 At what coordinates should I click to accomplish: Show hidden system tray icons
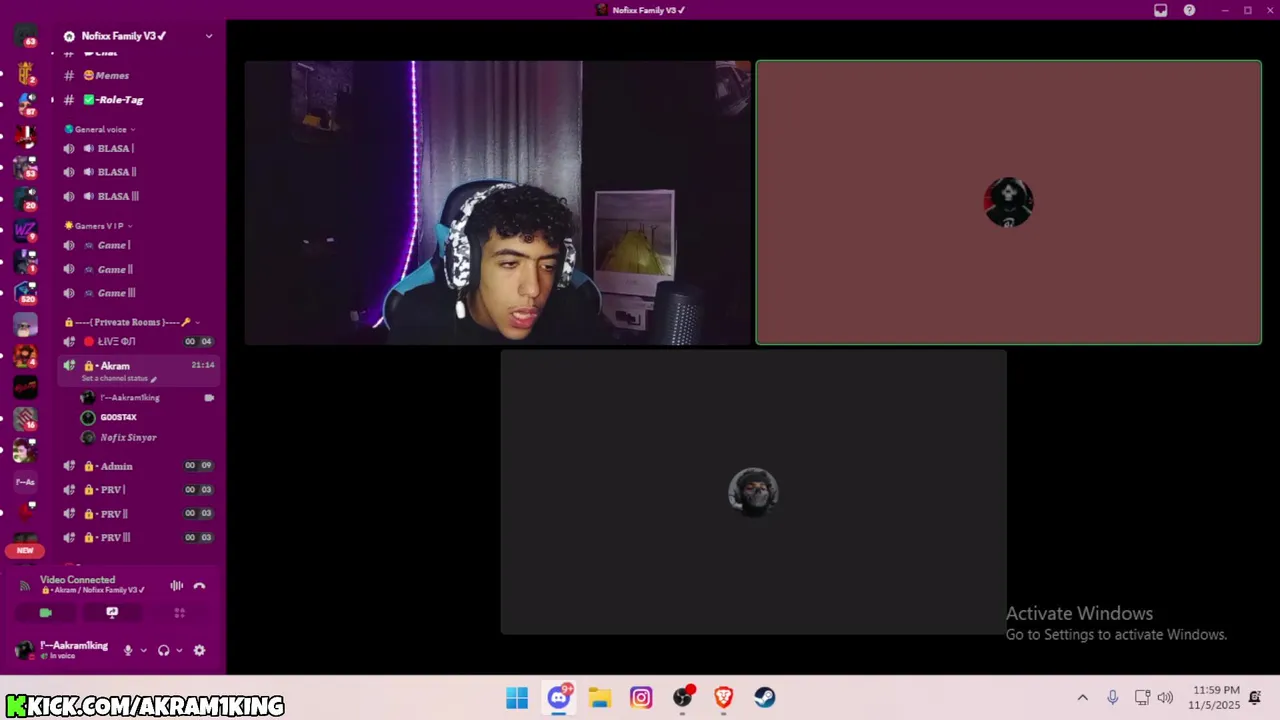pyautogui.click(x=1082, y=698)
